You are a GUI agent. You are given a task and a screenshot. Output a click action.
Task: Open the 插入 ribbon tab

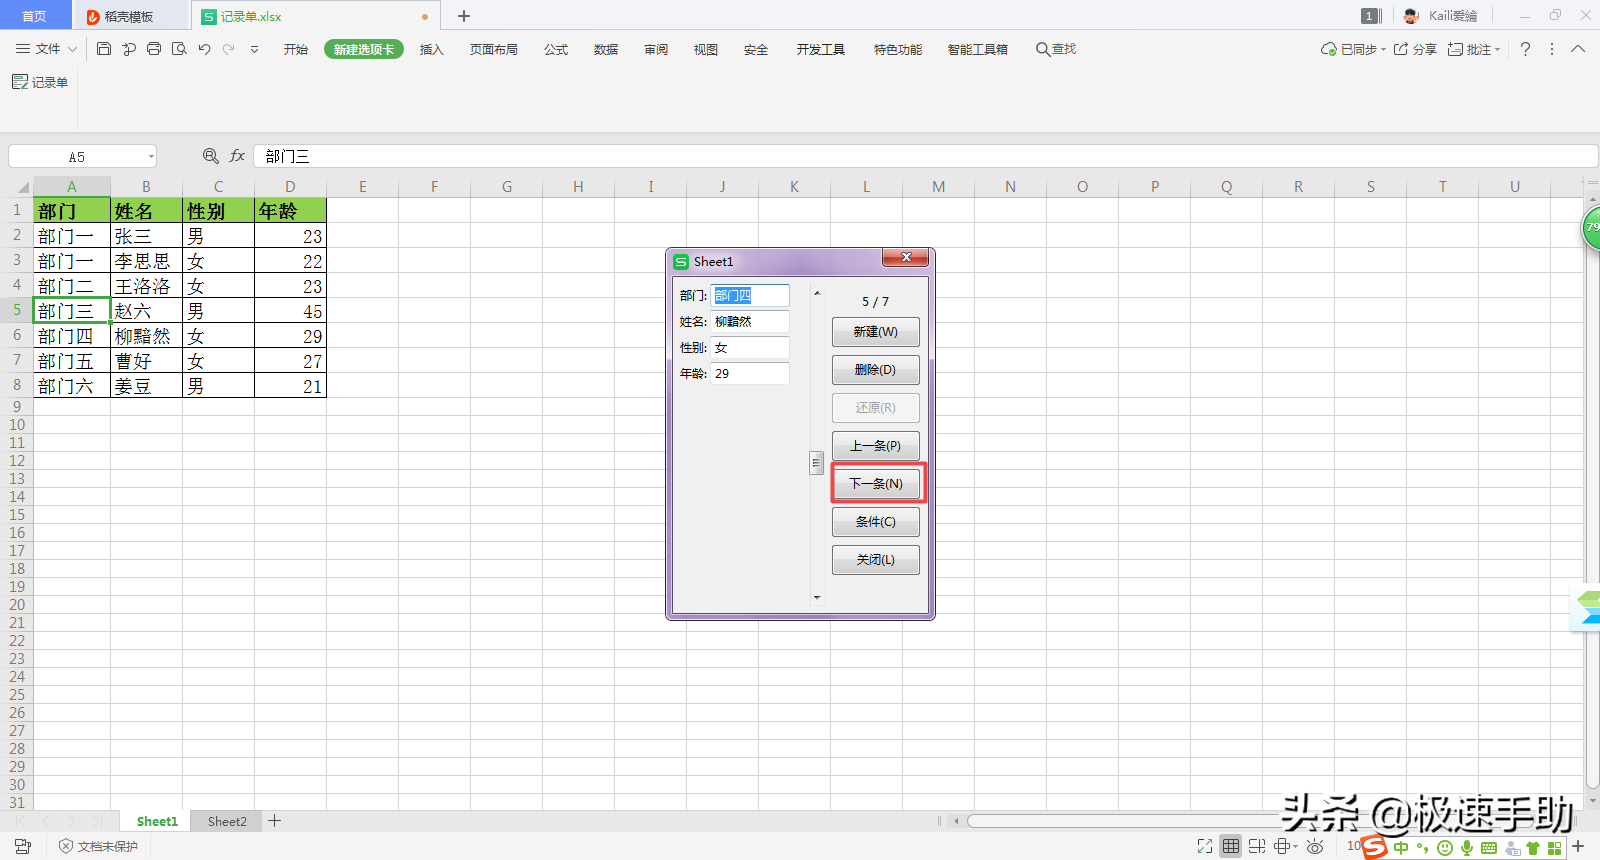tap(431, 49)
